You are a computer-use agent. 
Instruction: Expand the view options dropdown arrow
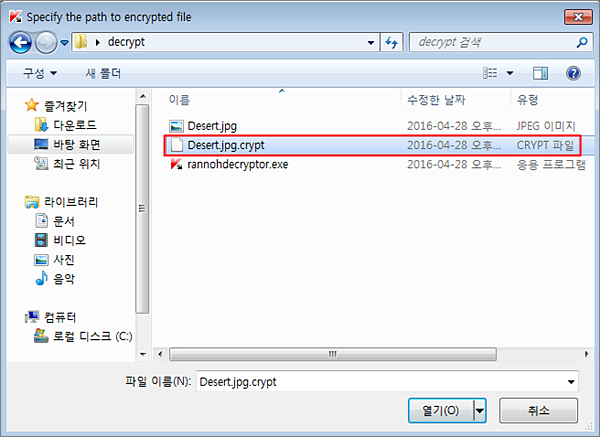pyautogui.click(x=510, y=73)
